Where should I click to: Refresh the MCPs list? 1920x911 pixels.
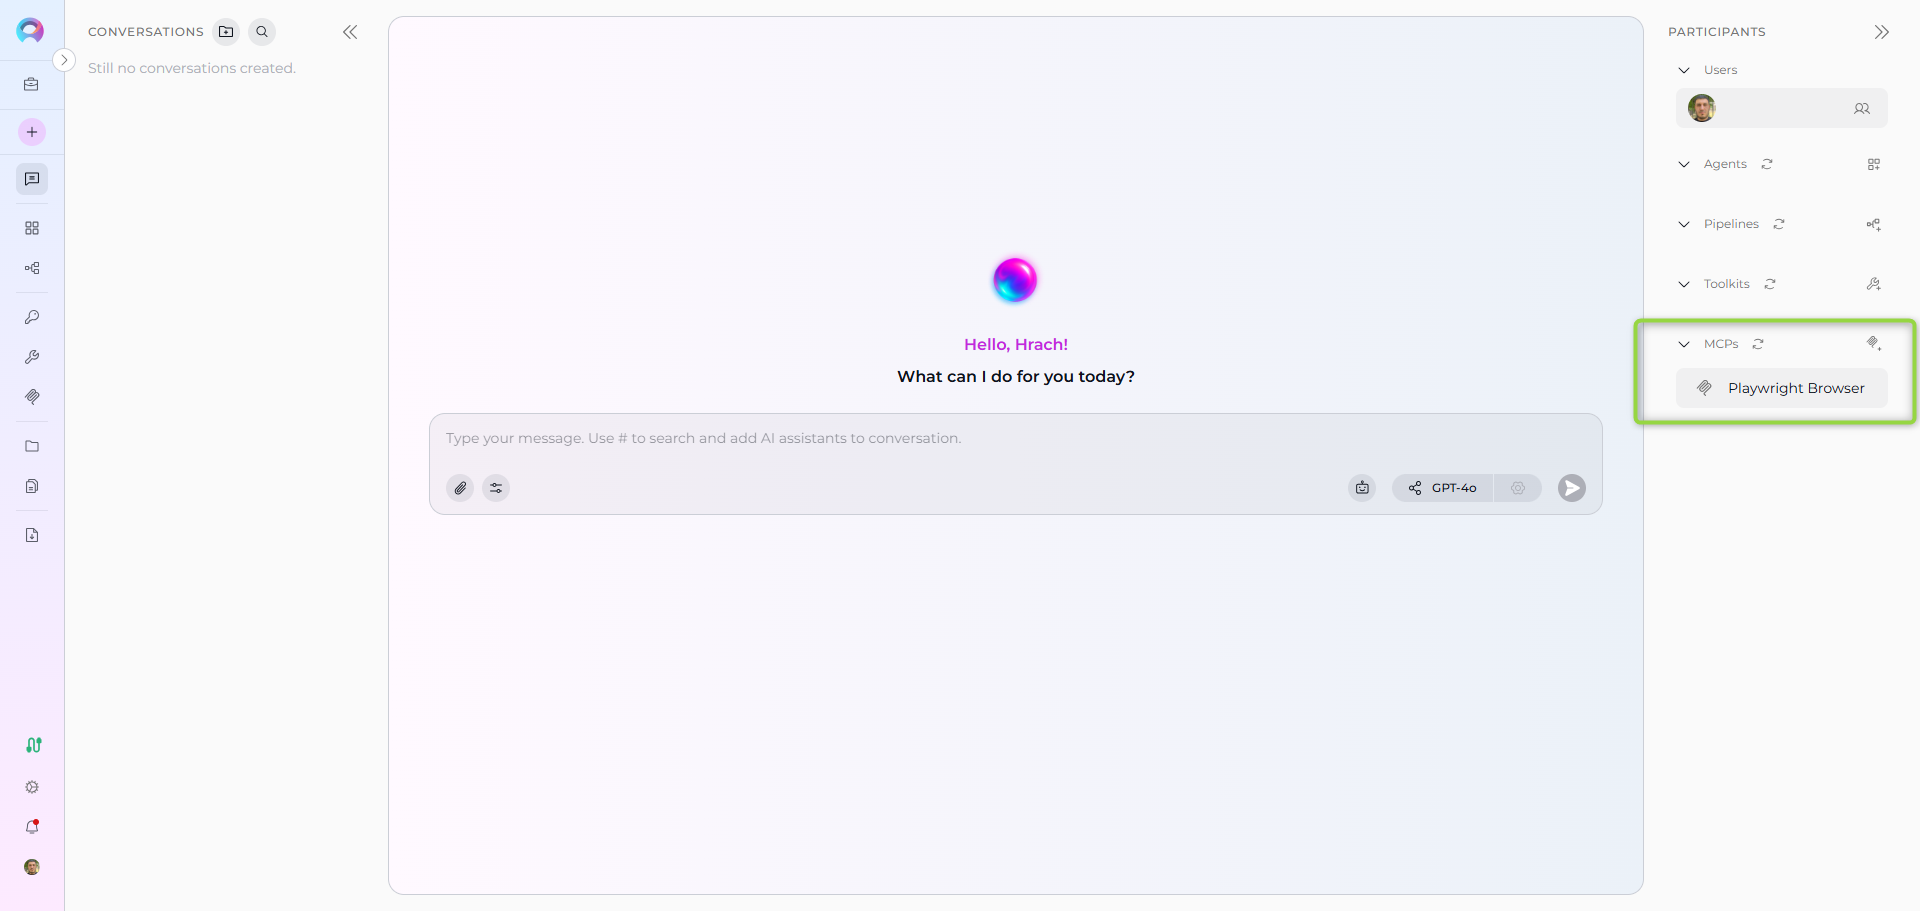pyautogui.click(x=1758, y=344)
